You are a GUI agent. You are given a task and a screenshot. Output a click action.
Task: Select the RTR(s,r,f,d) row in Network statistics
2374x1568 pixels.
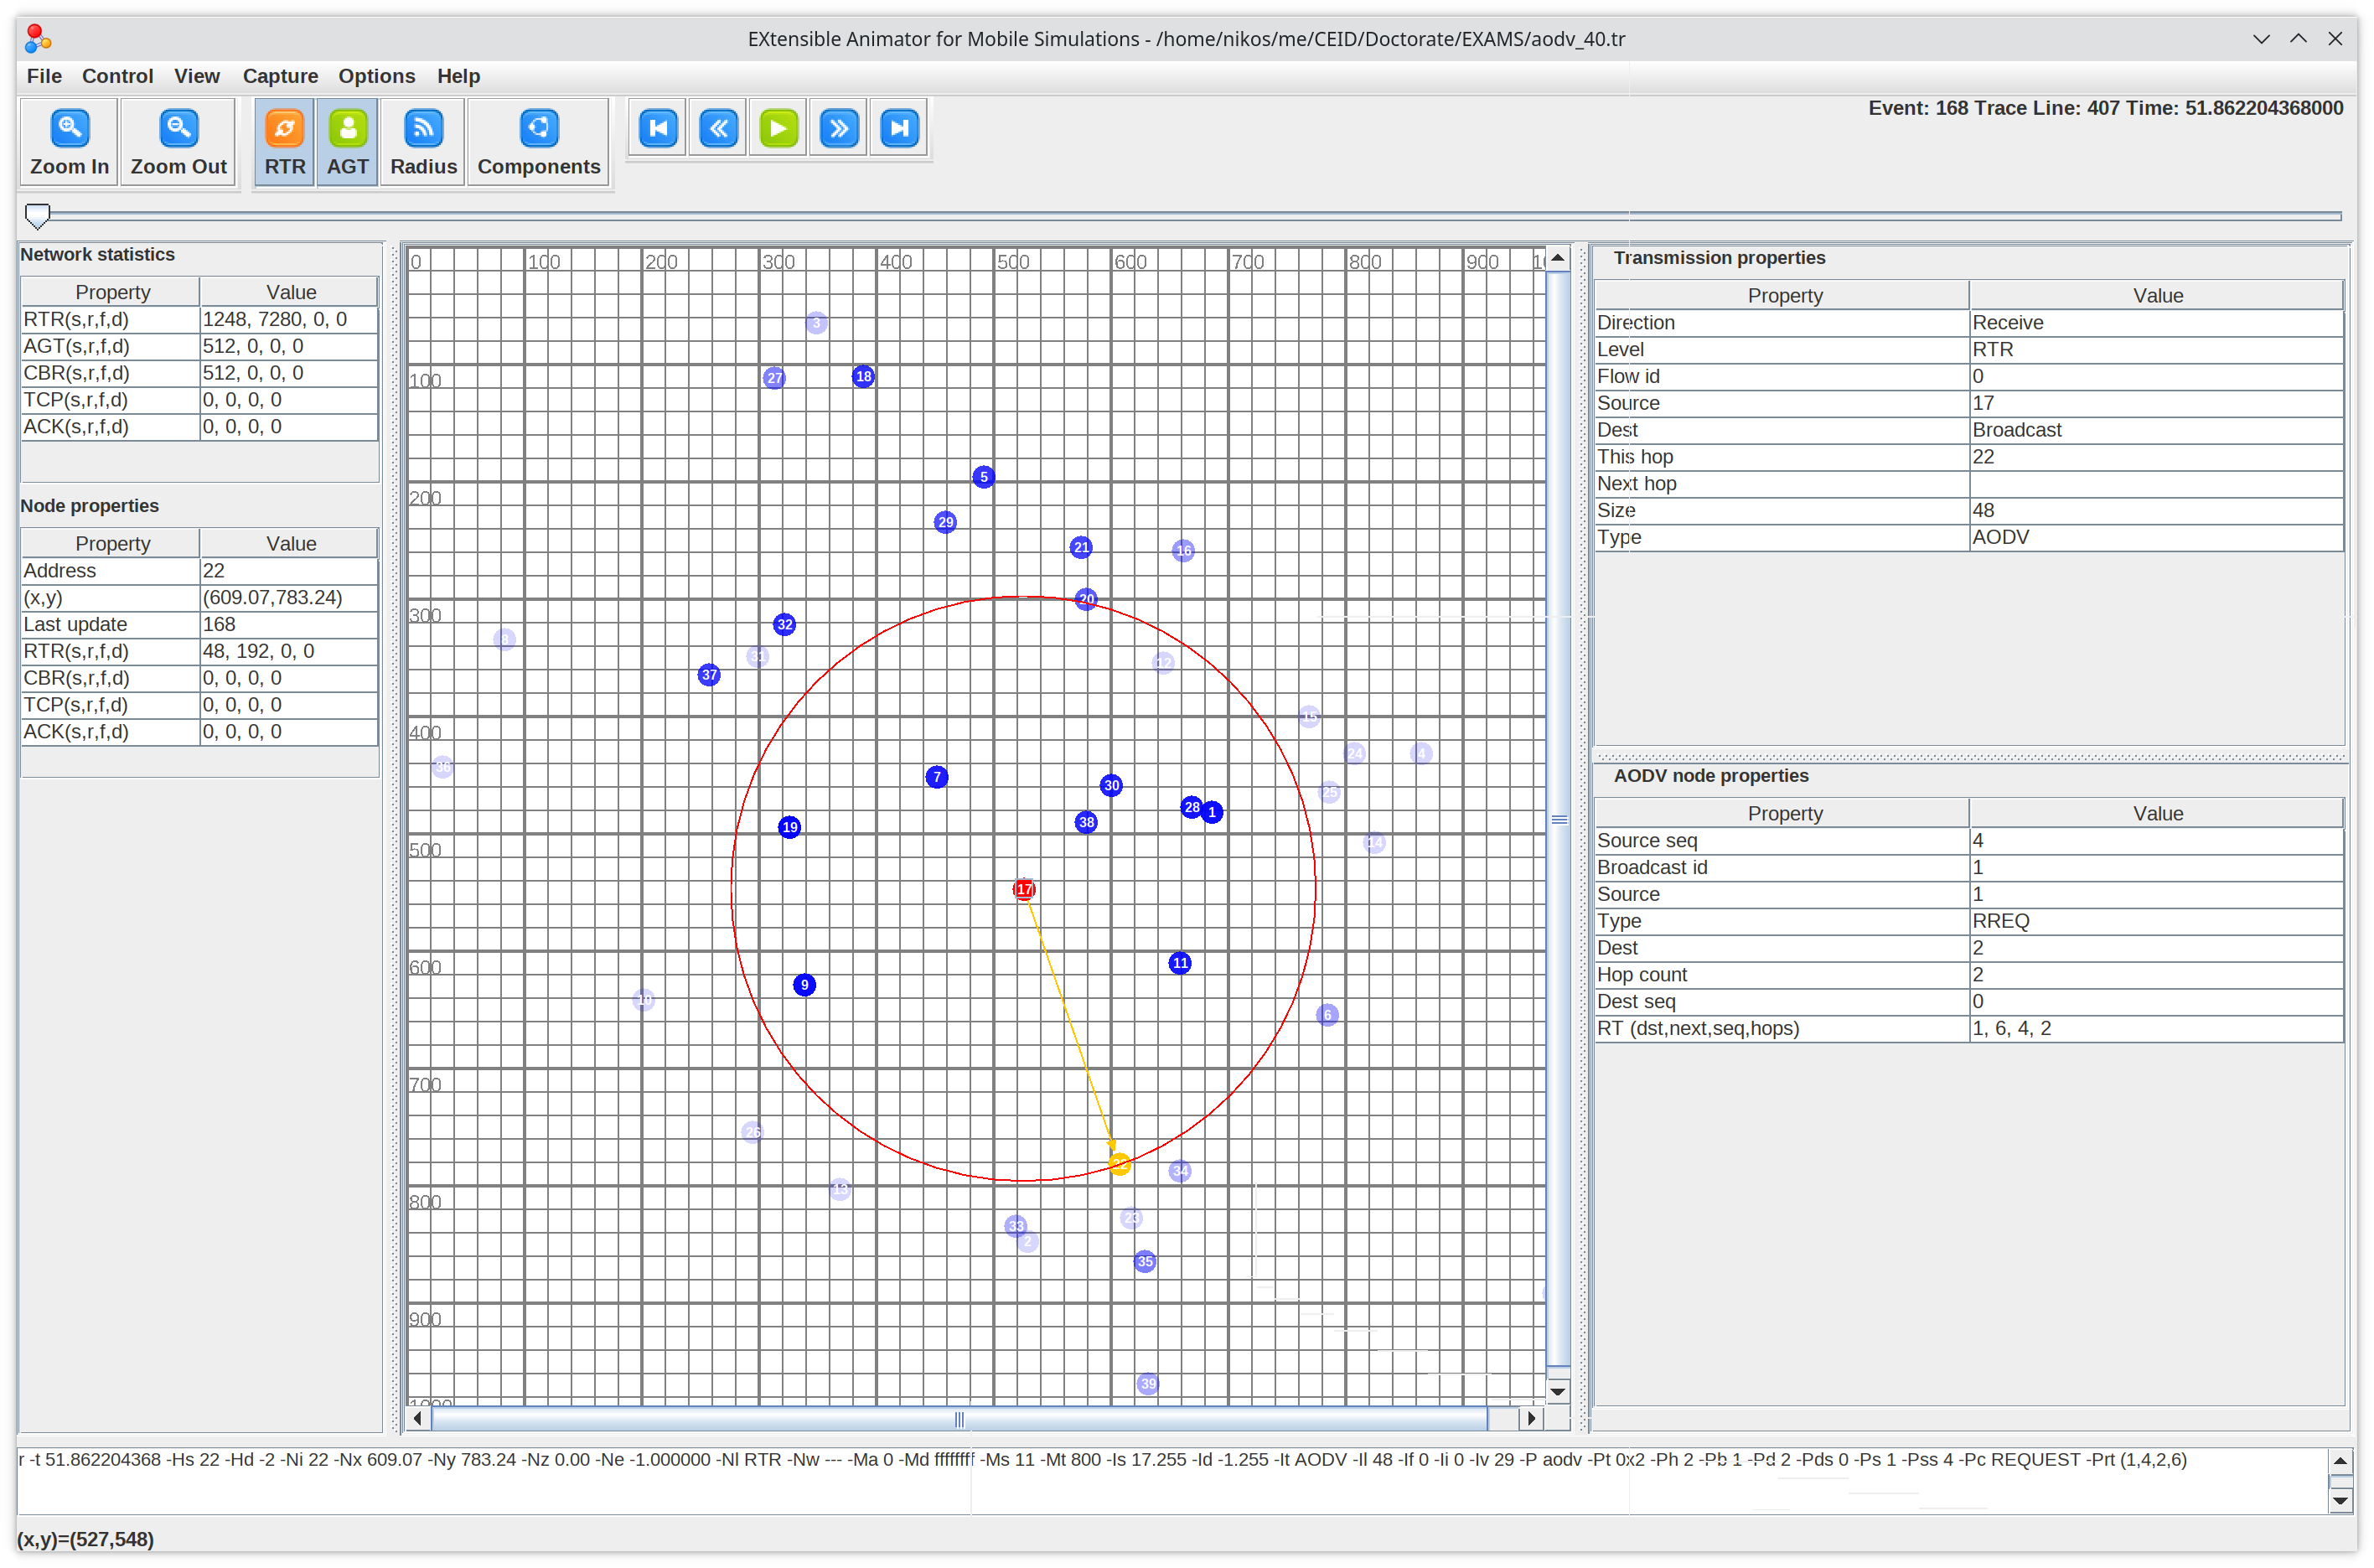click(199, 319)
